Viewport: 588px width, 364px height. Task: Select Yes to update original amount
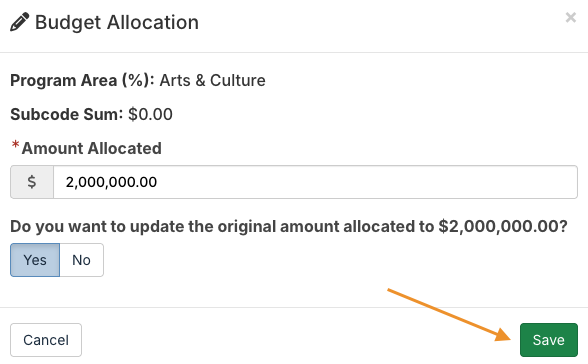point(35,260)
